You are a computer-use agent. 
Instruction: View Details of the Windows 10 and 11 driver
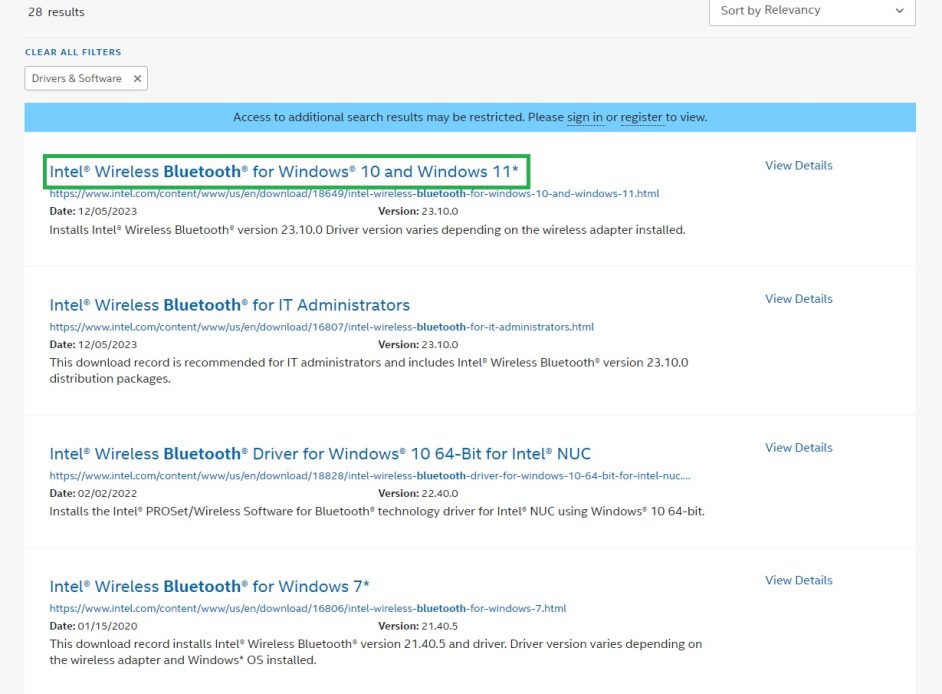[798, 165]
